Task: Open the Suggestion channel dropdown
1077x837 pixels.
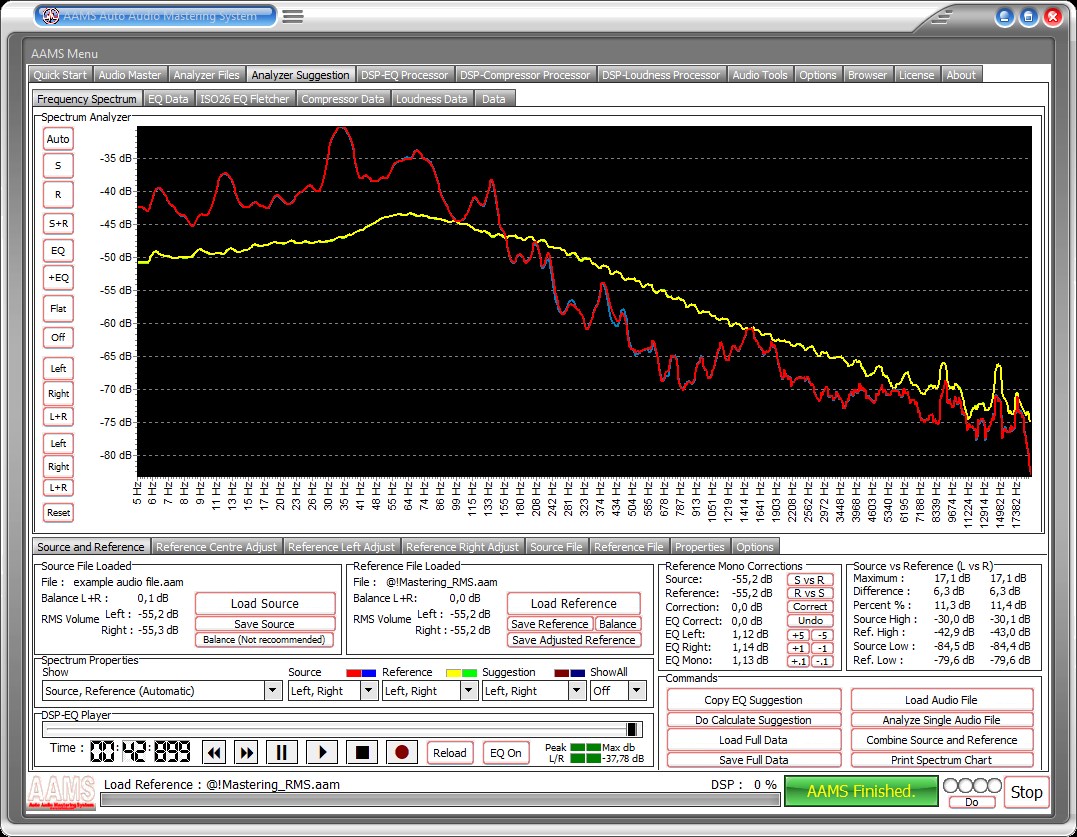Action: point(577,691)
